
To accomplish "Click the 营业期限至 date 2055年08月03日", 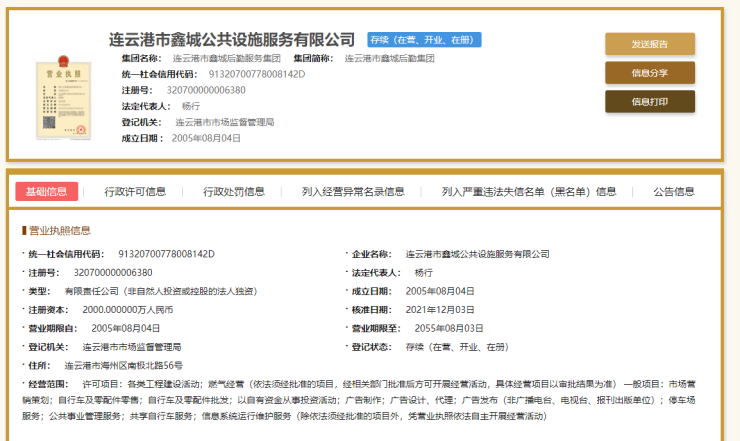I will 449,328.
